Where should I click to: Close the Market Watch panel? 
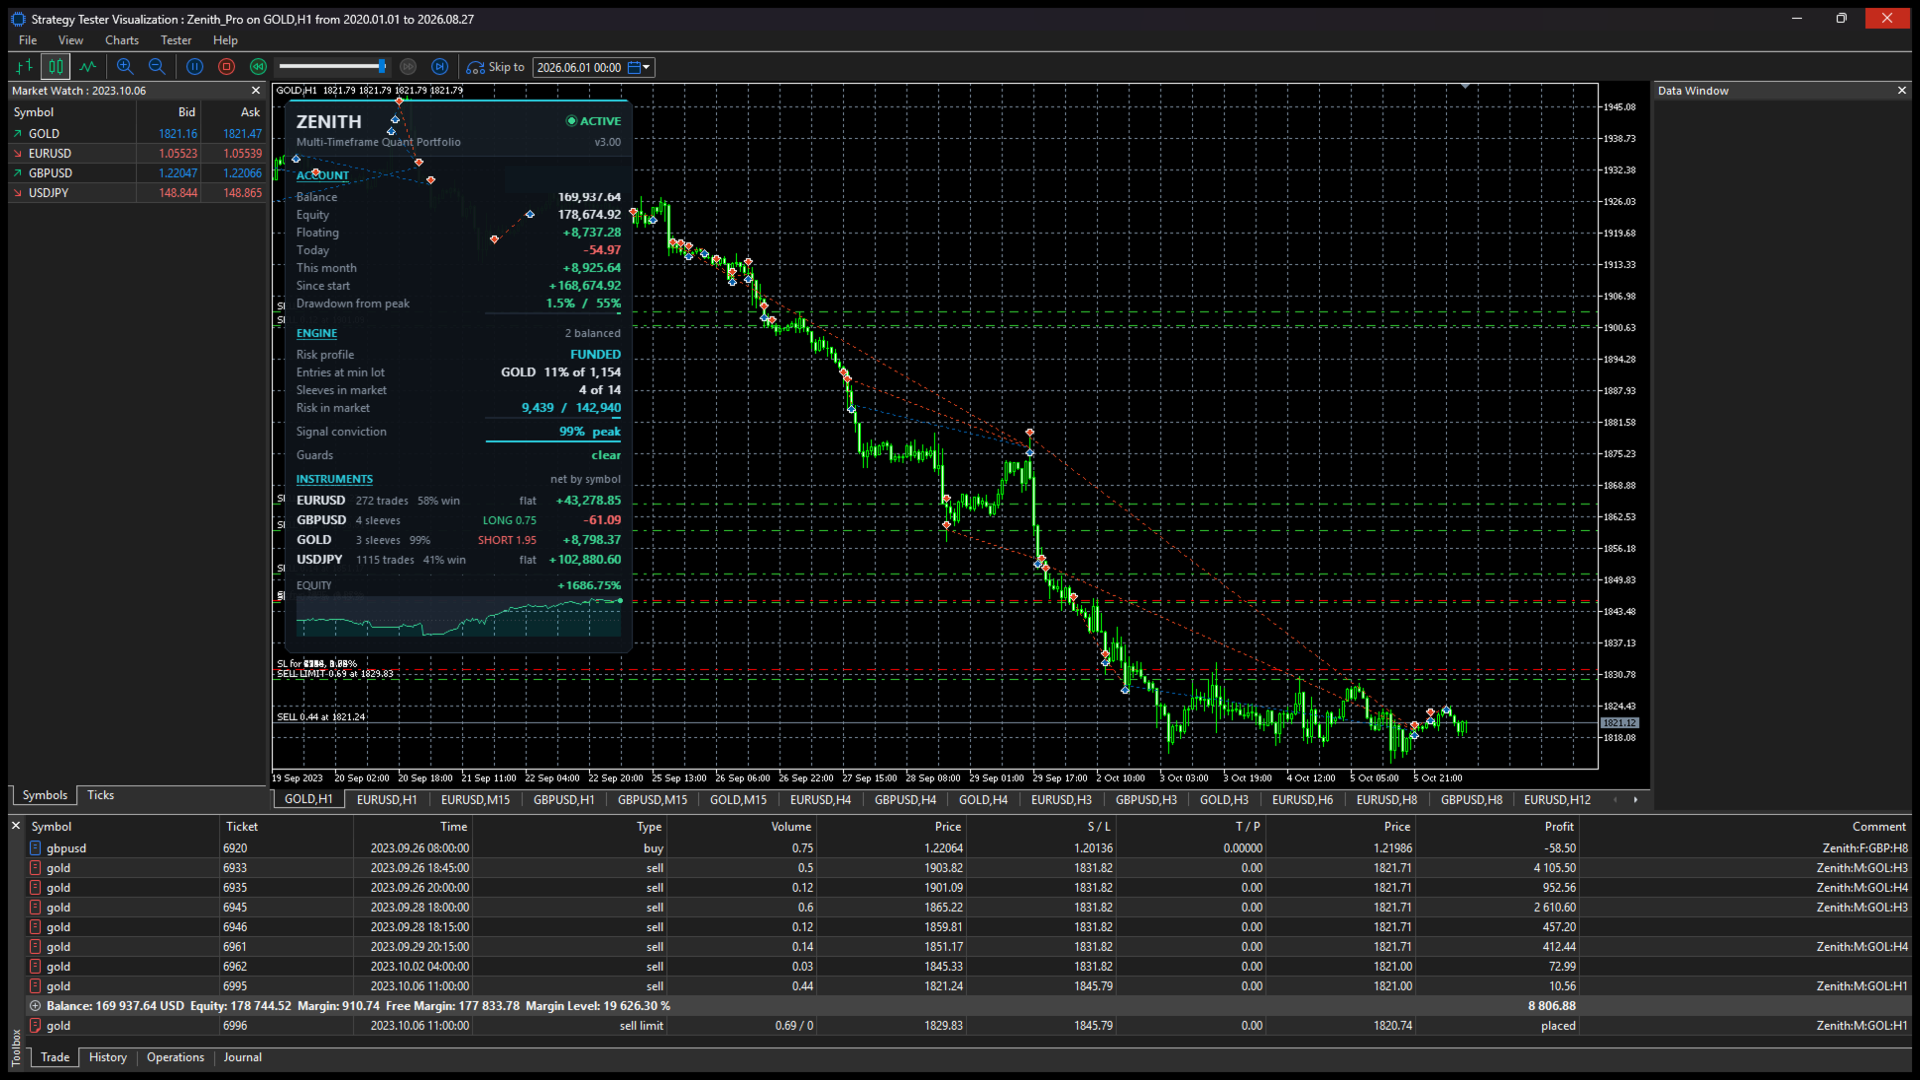pos(255,90)
